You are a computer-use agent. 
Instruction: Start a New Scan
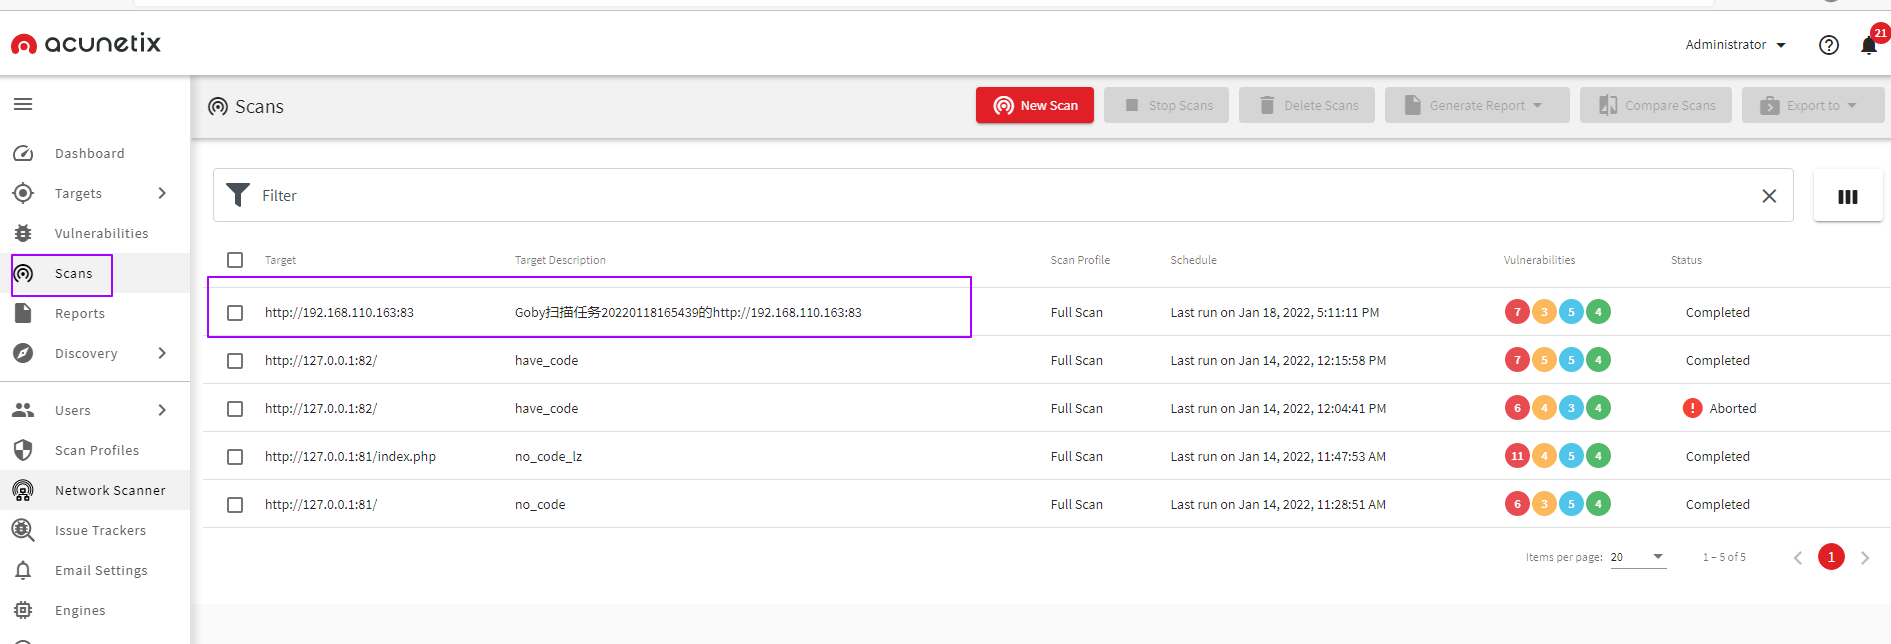point(1035,105)
